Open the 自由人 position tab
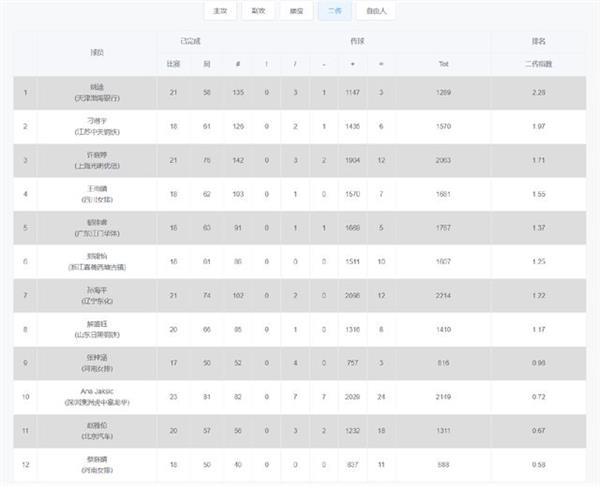 (x=376, y=11)
